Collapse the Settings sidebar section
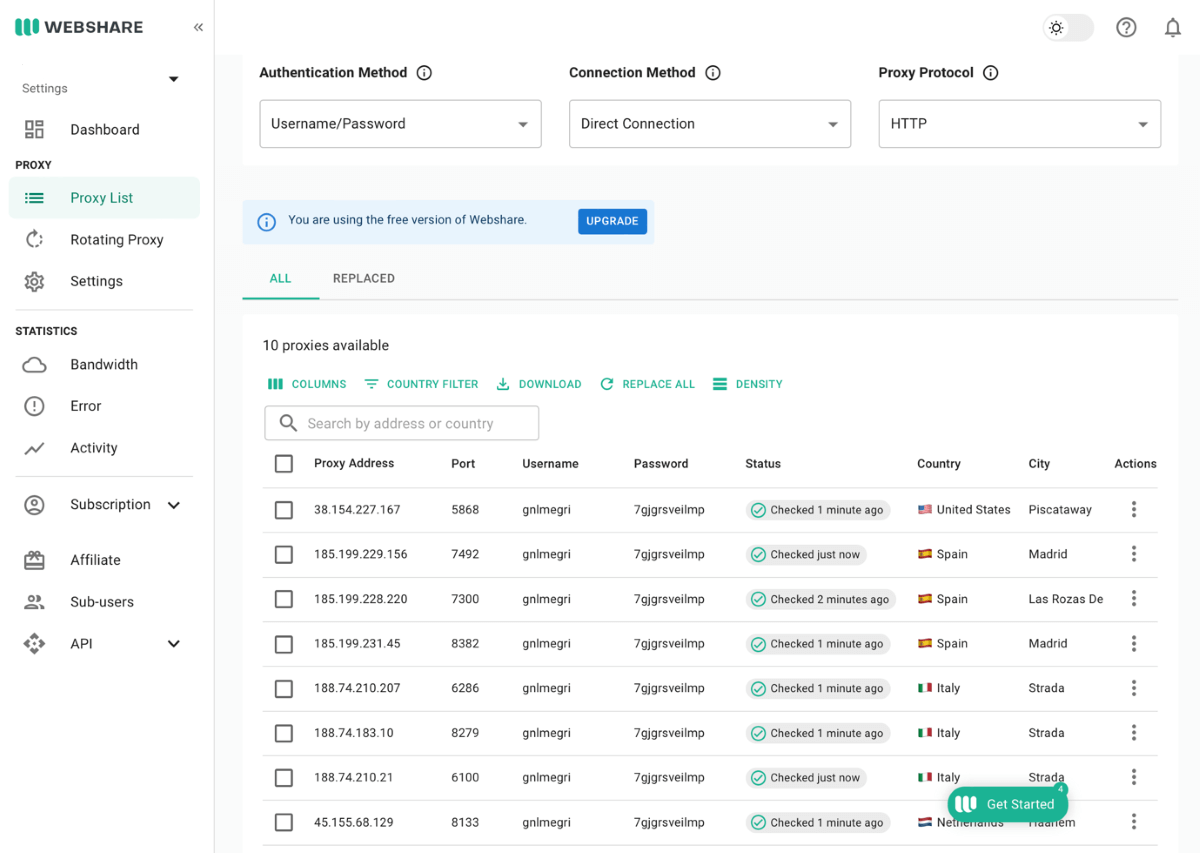 coord(172,79)
